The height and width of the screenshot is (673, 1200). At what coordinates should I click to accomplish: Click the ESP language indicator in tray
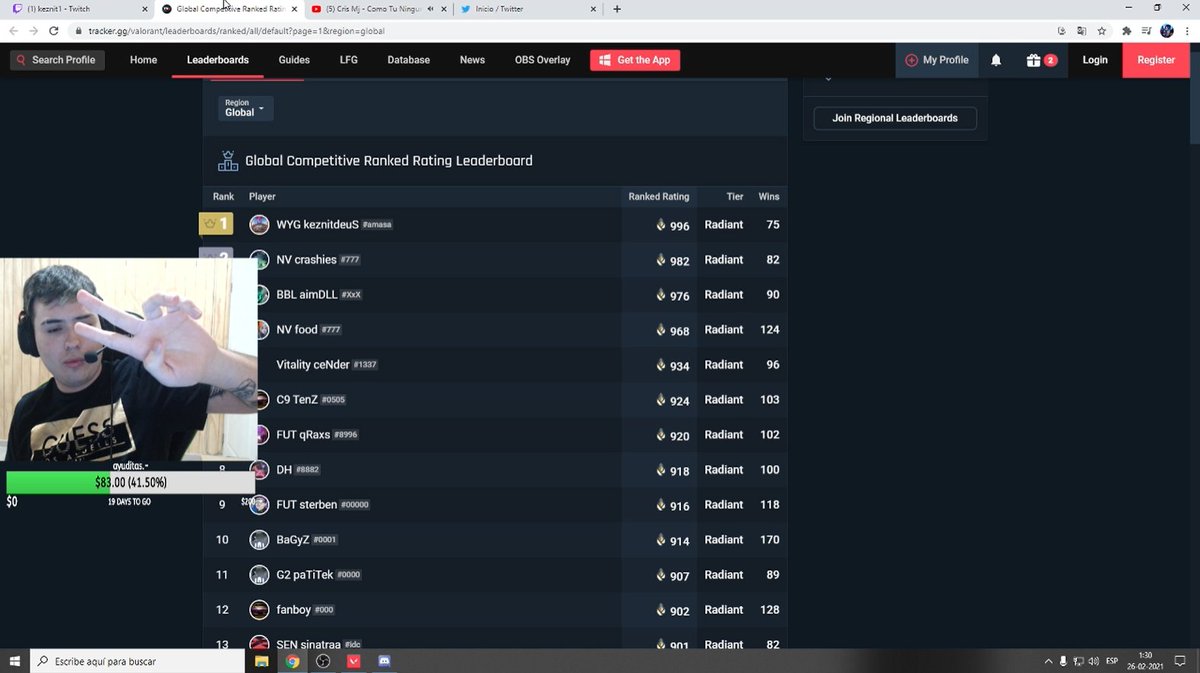1111,661
